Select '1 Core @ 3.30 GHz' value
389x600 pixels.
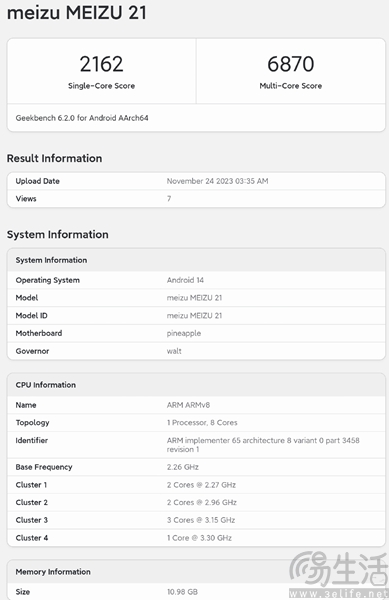(199, 538)
